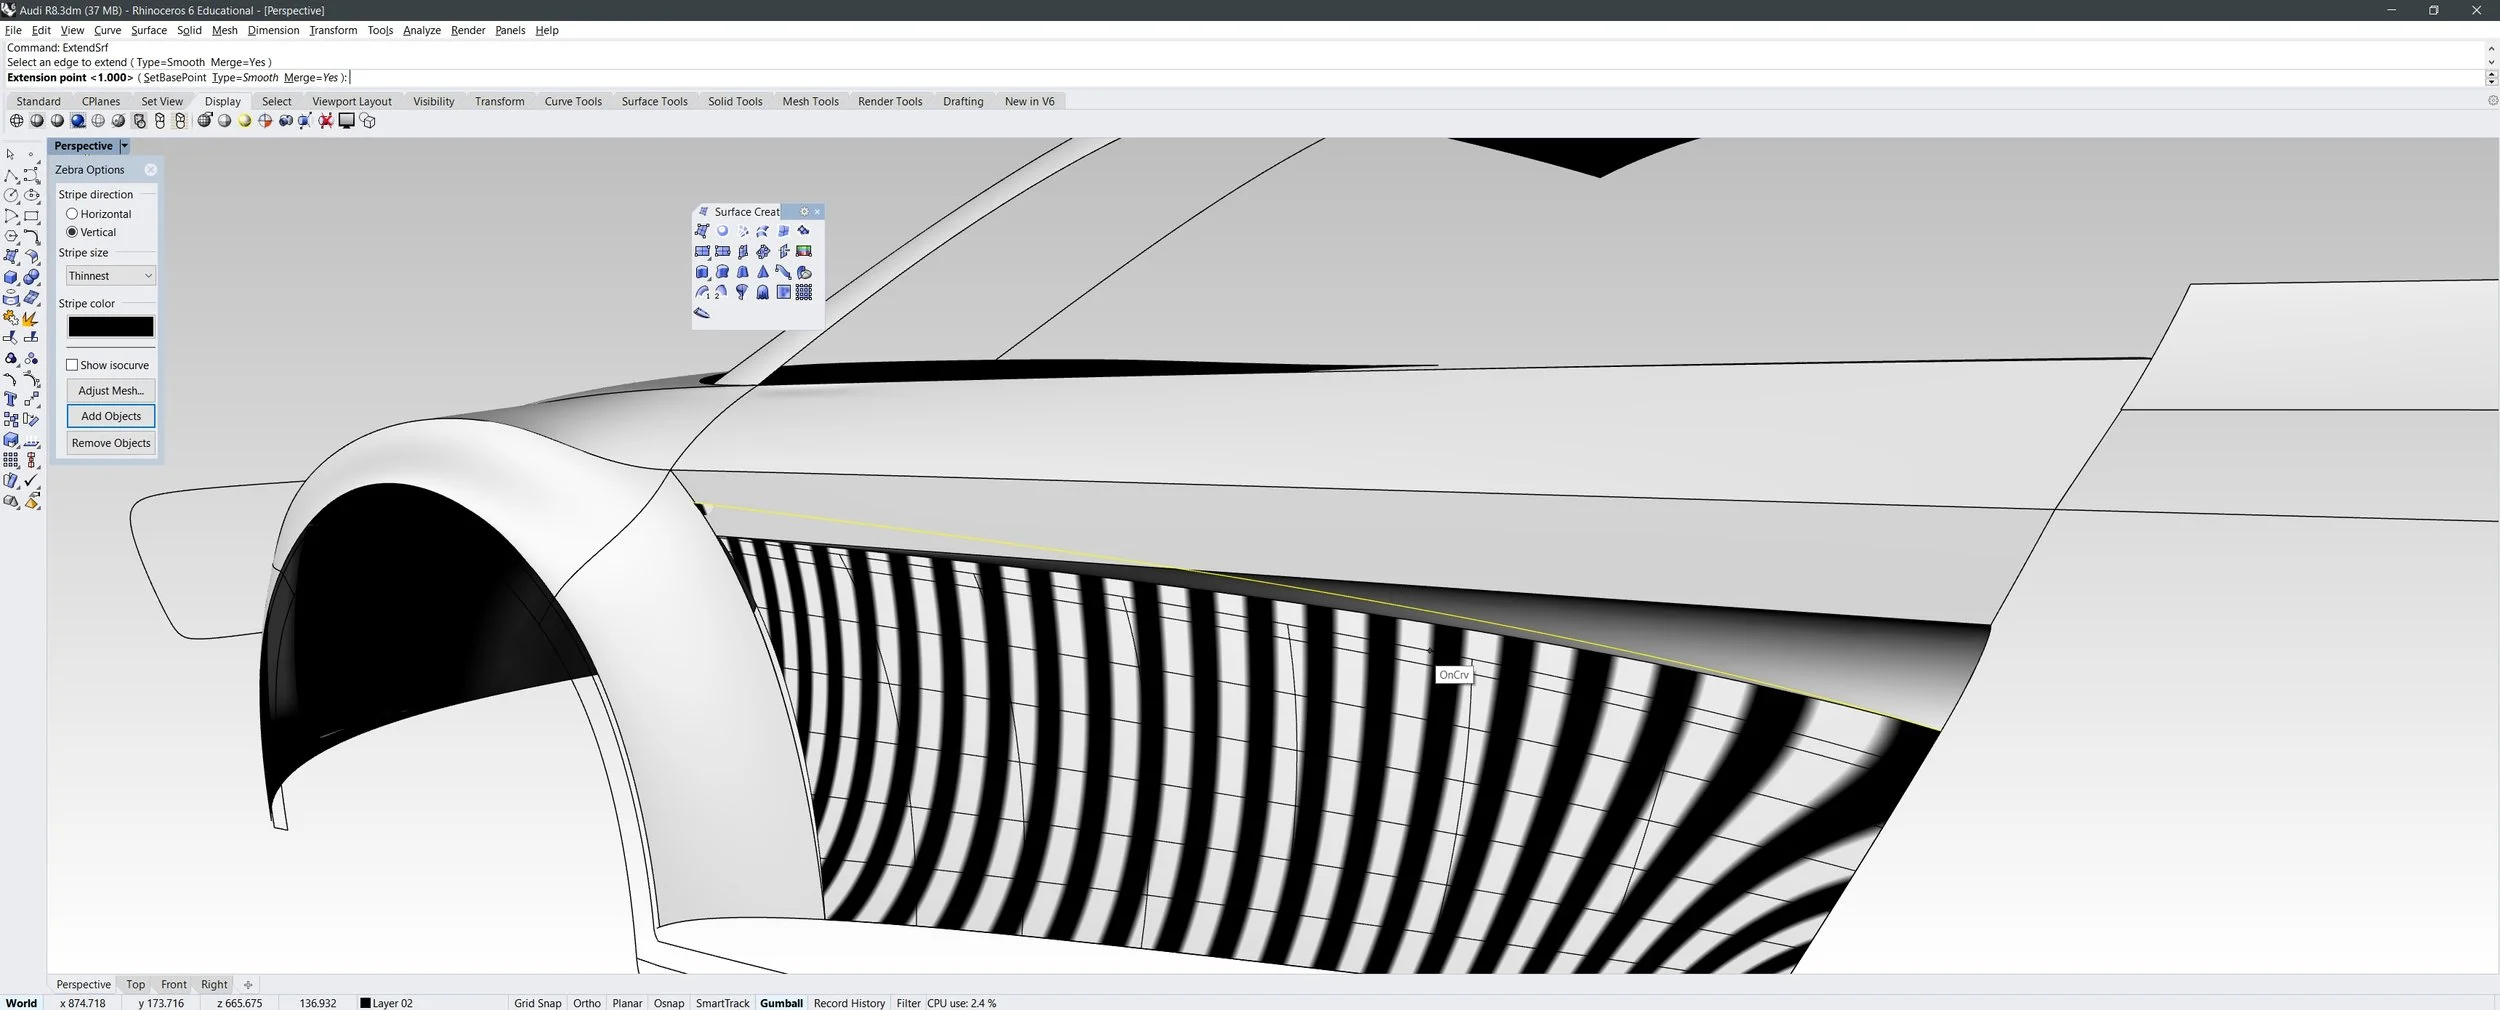
Task: Select the Circle tool in left sidebar
Action: [11, 195]
